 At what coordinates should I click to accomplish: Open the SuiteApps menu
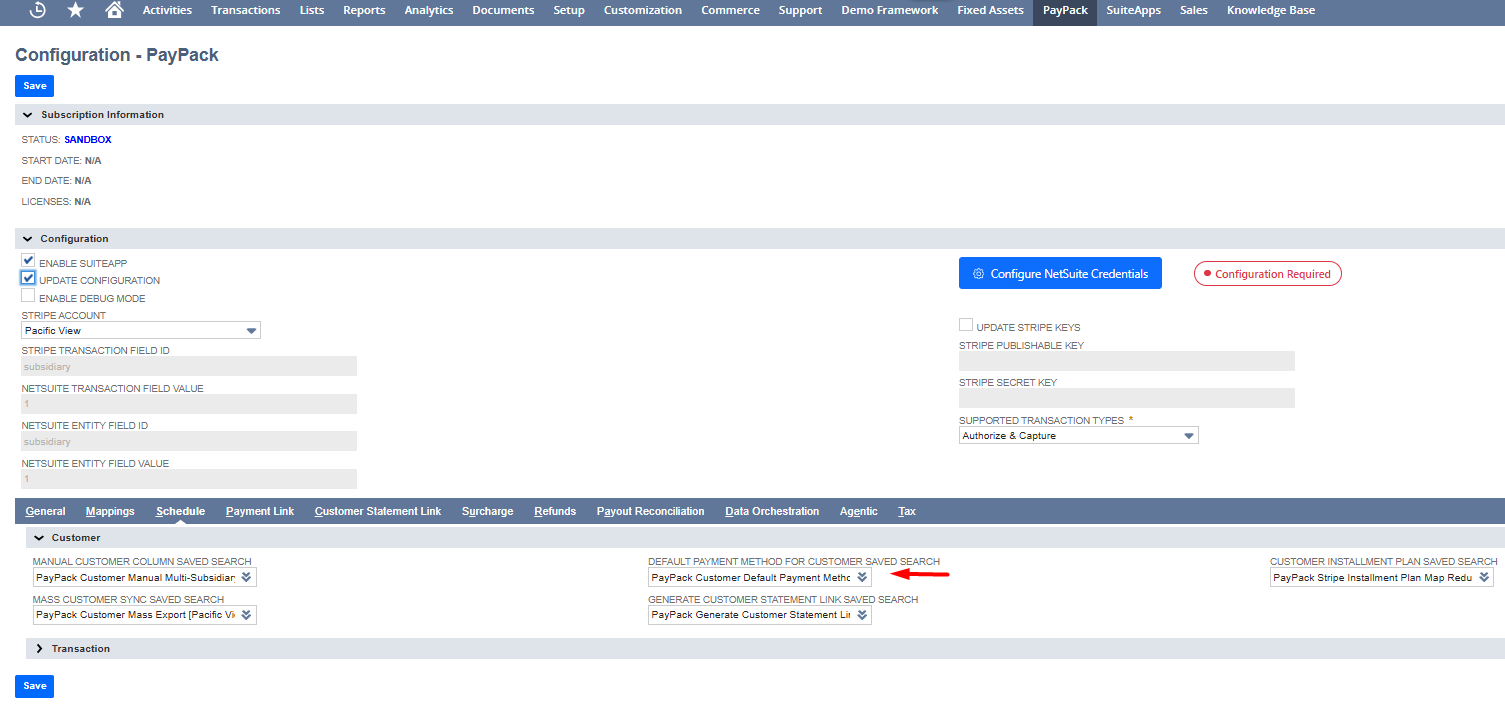[1133, 10]
